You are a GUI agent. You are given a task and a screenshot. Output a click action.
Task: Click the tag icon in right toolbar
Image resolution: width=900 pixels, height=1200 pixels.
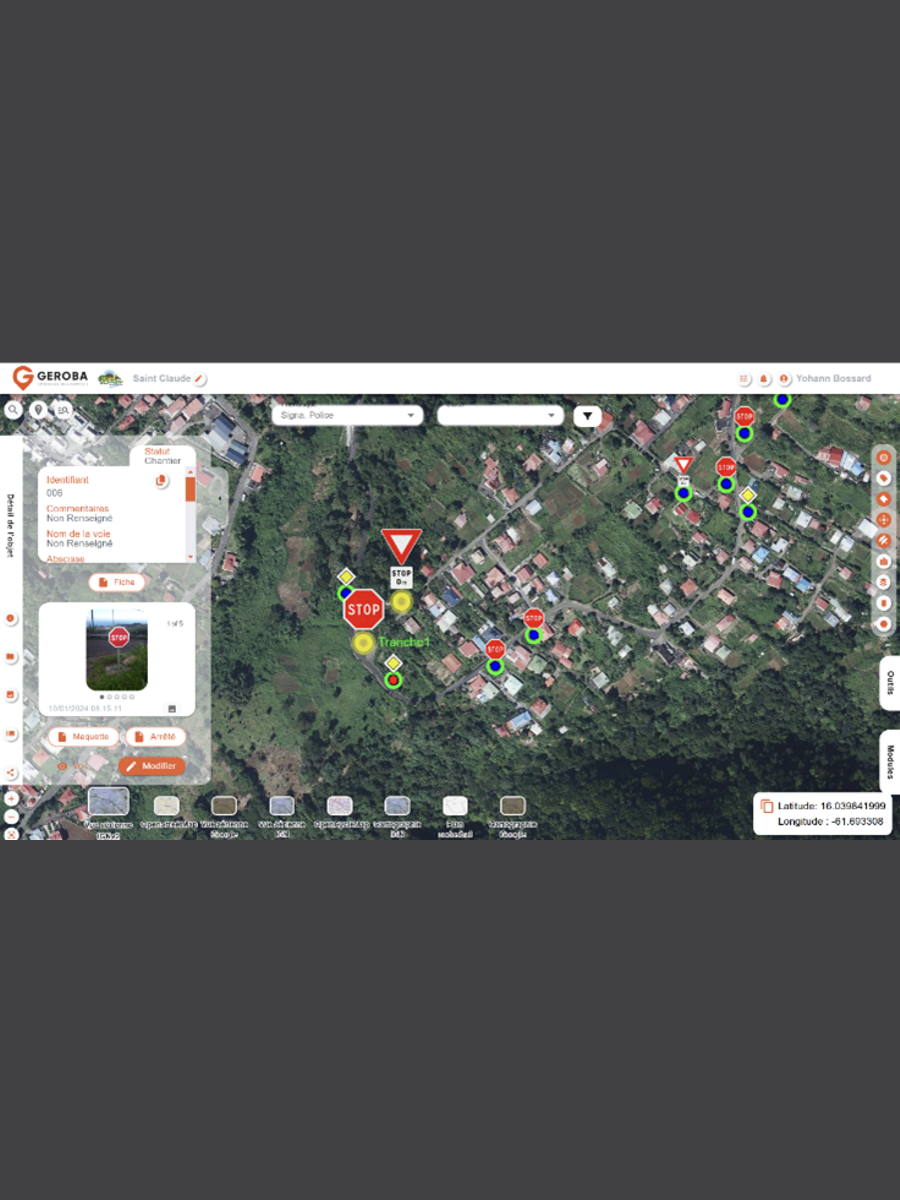point(883,478)
